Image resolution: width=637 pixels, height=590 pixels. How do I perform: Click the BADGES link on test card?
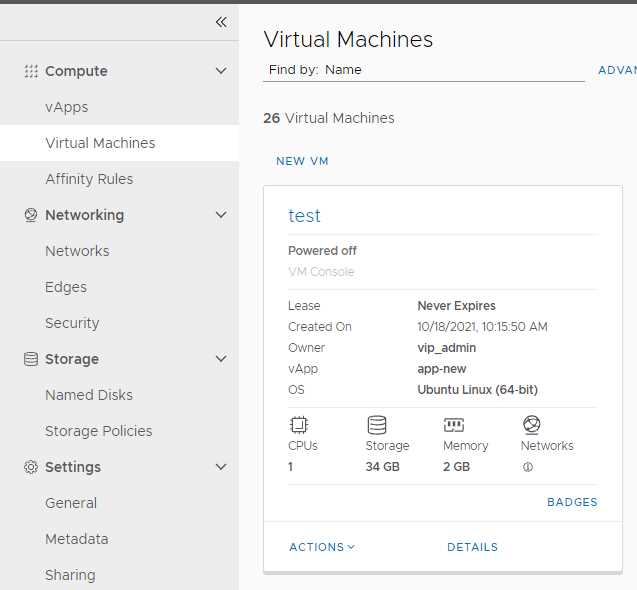click(x=572, y=502)
